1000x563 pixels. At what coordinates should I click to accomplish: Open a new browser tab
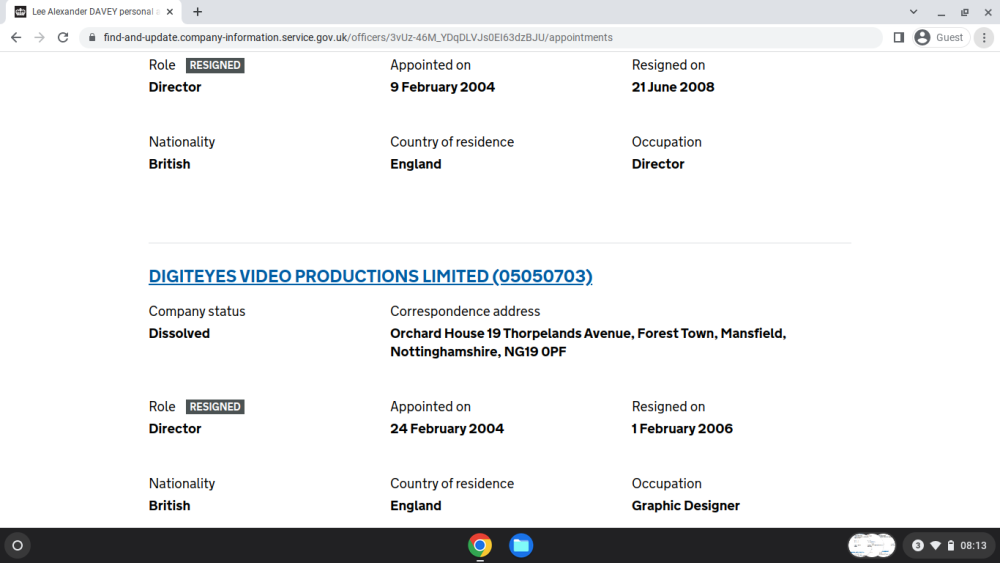click(198, 11)
